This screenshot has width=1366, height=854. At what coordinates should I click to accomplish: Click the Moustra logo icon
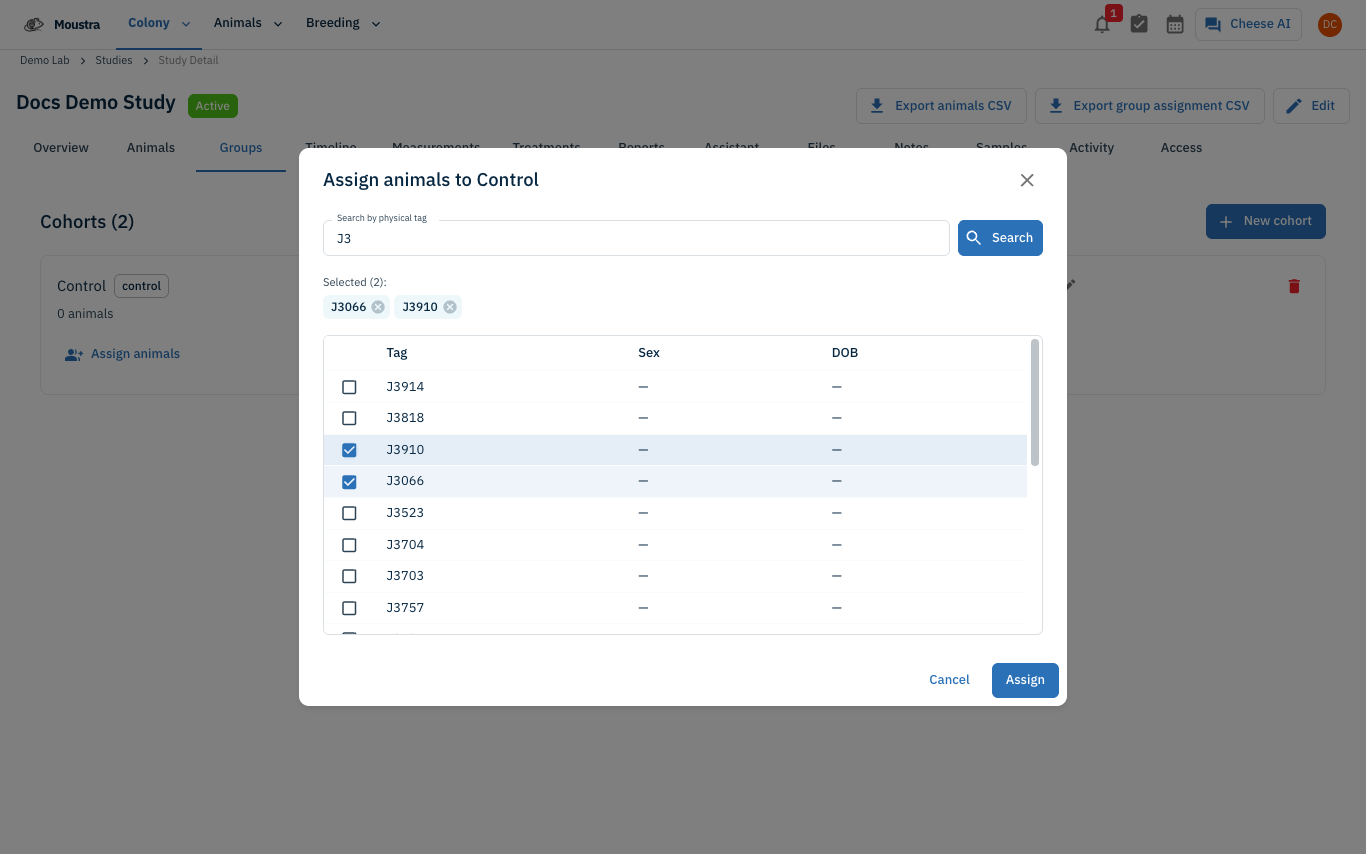point(34,24)
